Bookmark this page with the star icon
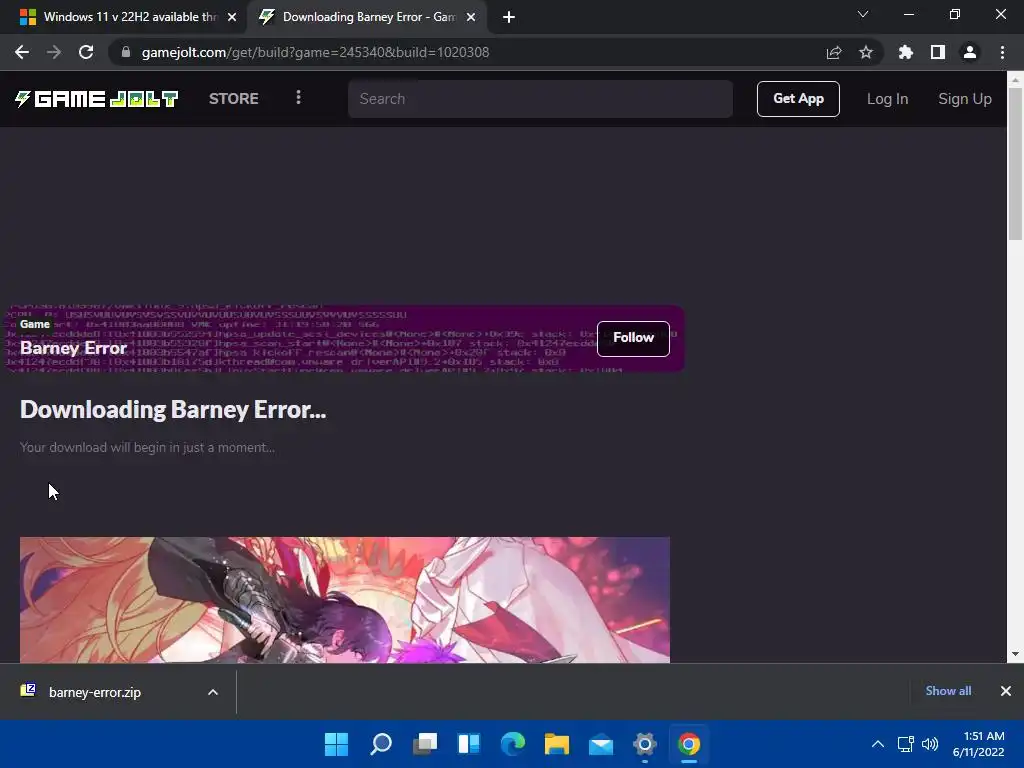Viewport: 1024px width, 768px height. [866, 52]
